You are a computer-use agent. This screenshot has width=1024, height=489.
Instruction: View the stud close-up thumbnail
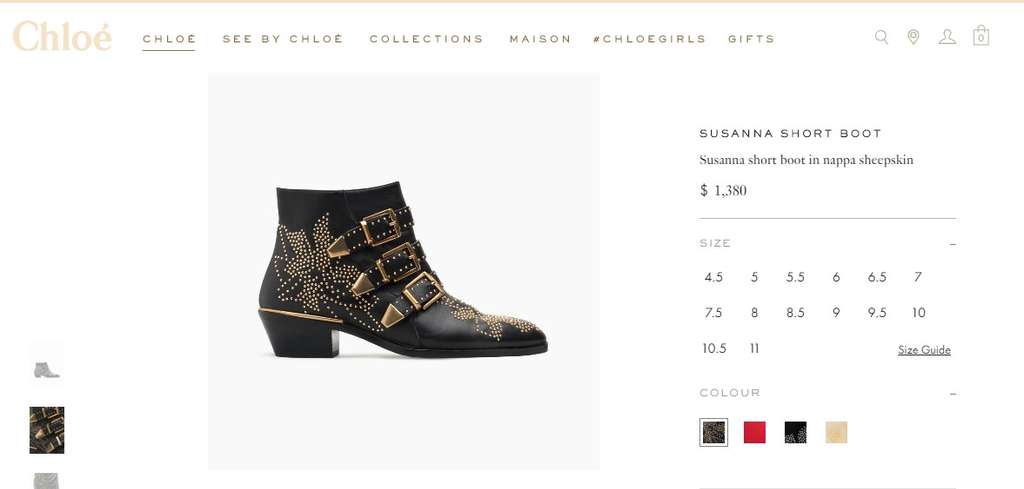click(x=47, y=430)
